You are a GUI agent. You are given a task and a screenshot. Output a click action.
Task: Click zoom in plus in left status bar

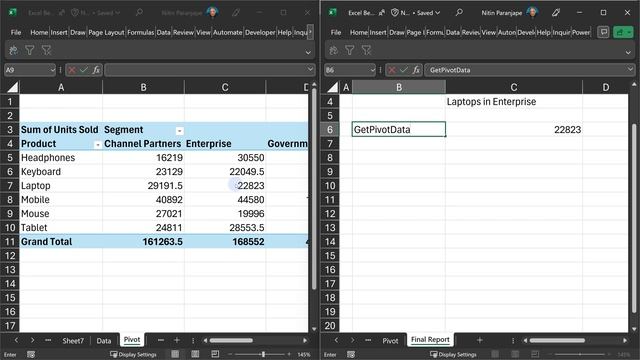[289, 354]
